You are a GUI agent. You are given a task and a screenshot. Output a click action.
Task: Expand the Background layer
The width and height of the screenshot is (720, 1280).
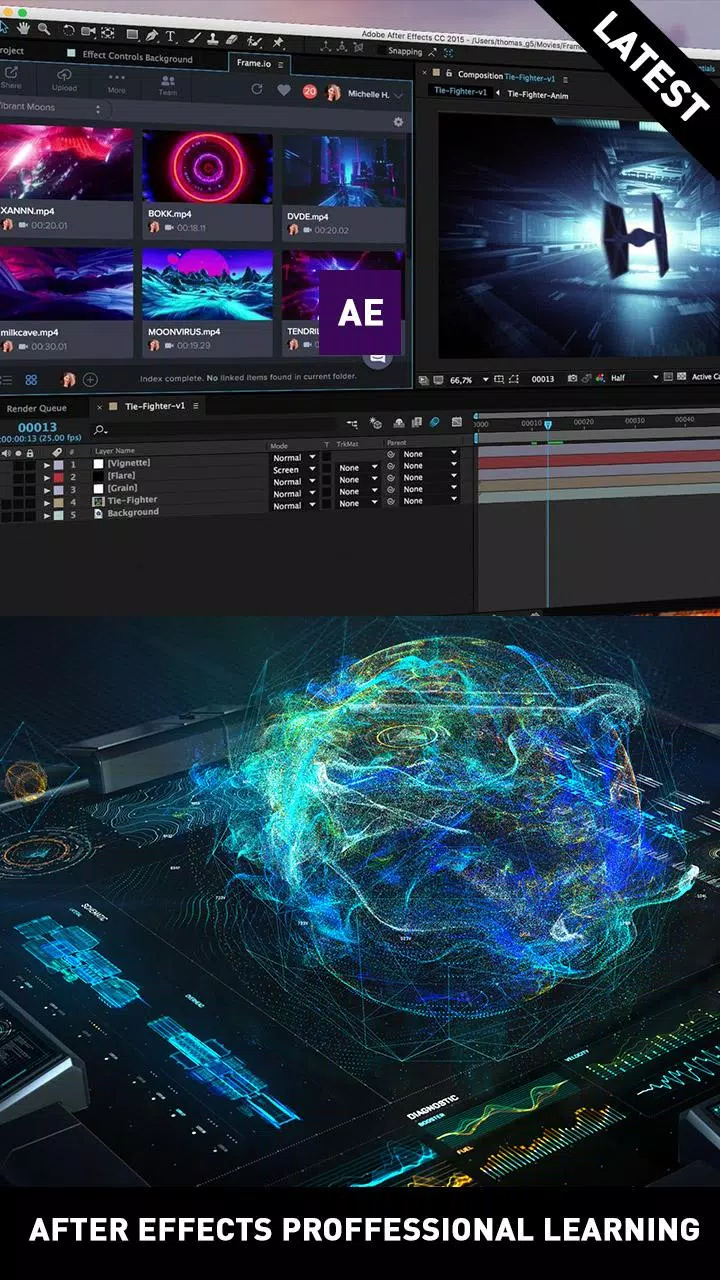pyautogui.click(x=46, y=514)
